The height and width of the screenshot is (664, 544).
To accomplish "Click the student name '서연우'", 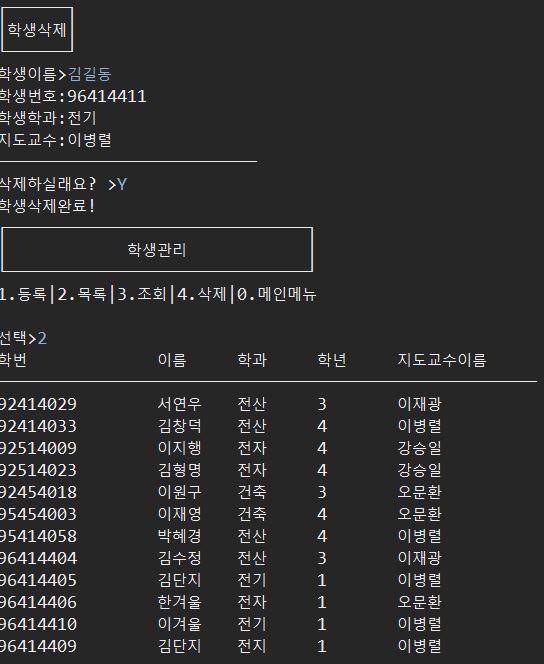I will 179,404.
